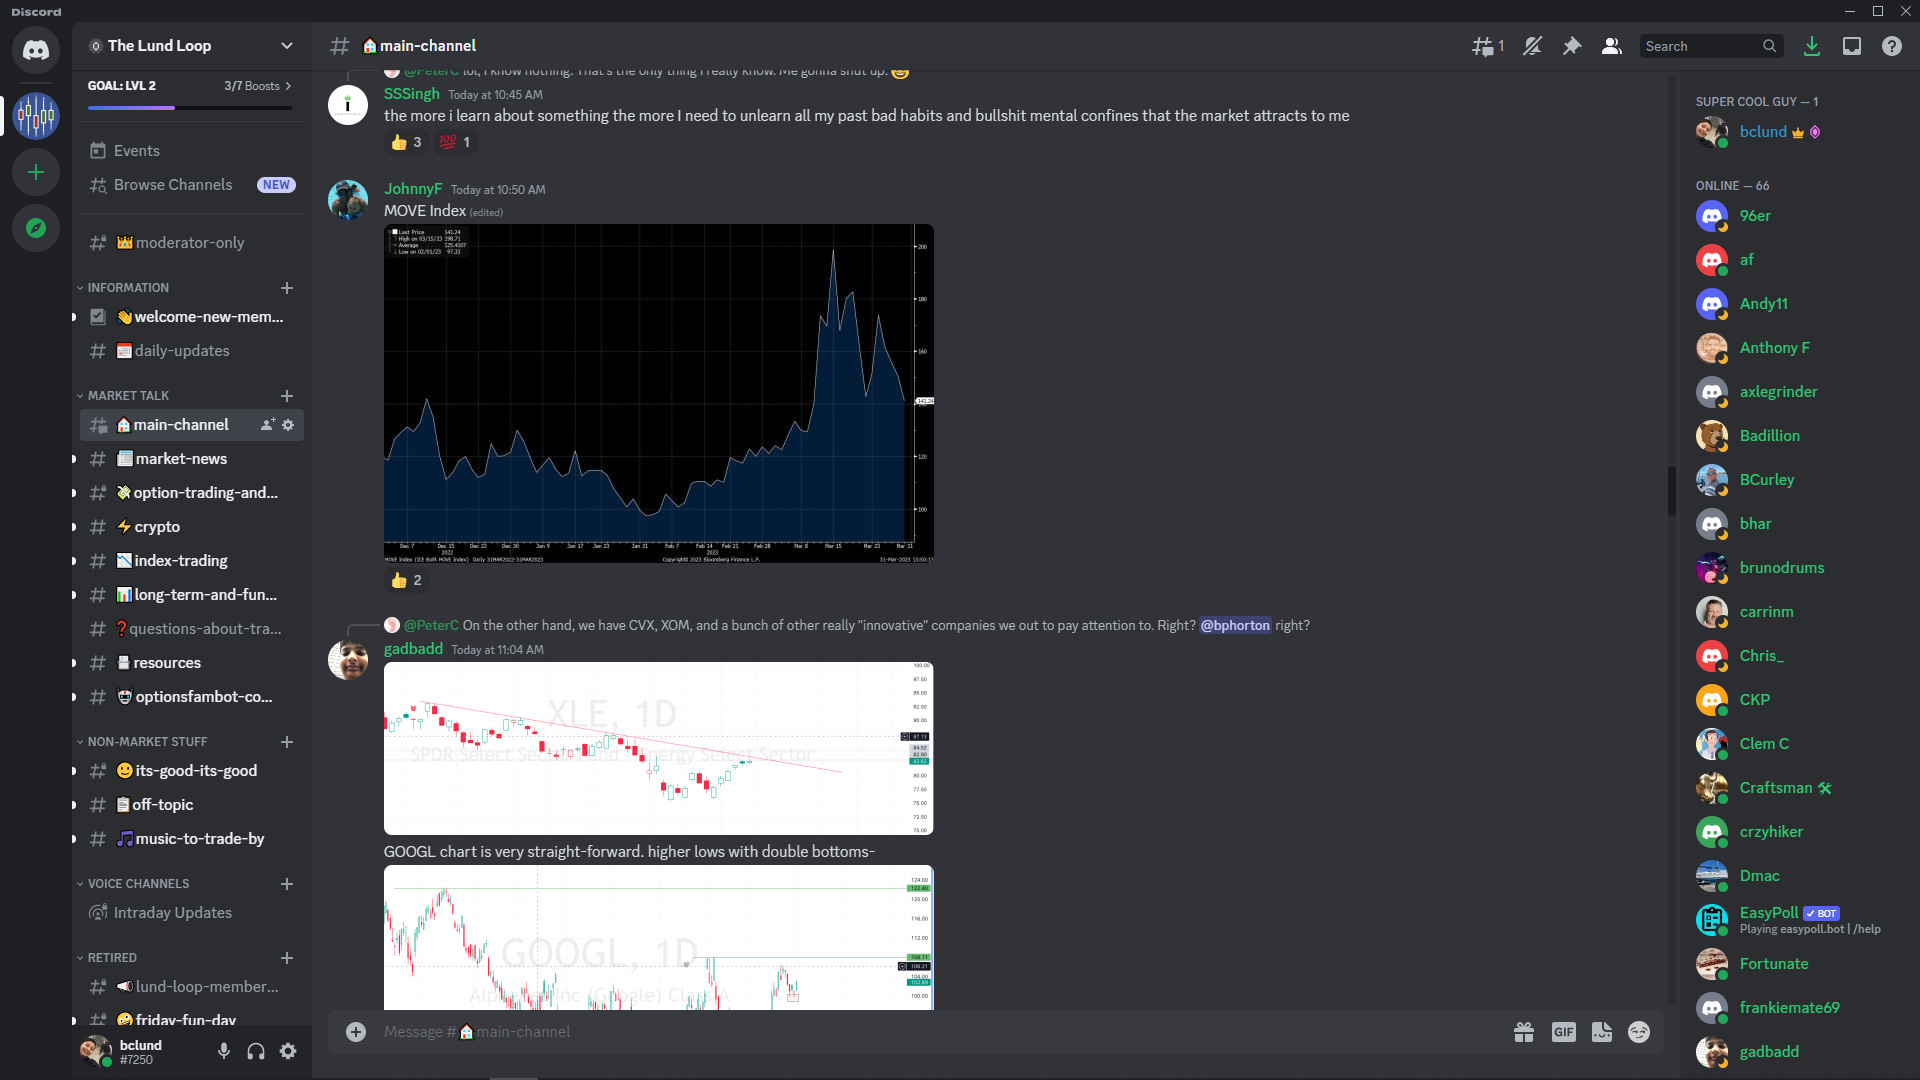Mute microphone in user panel

[x=224, y=1051]
